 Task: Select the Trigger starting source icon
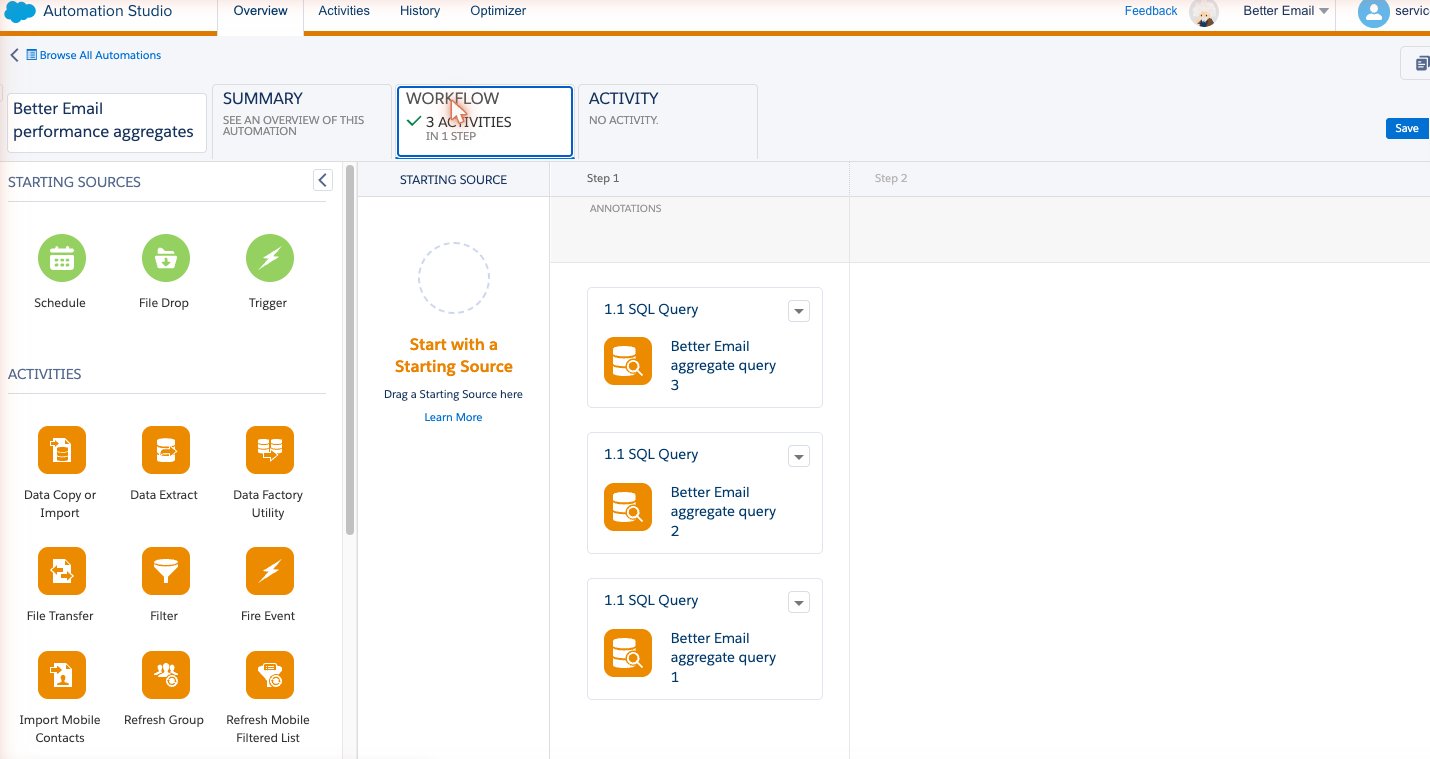click(270, 258)
